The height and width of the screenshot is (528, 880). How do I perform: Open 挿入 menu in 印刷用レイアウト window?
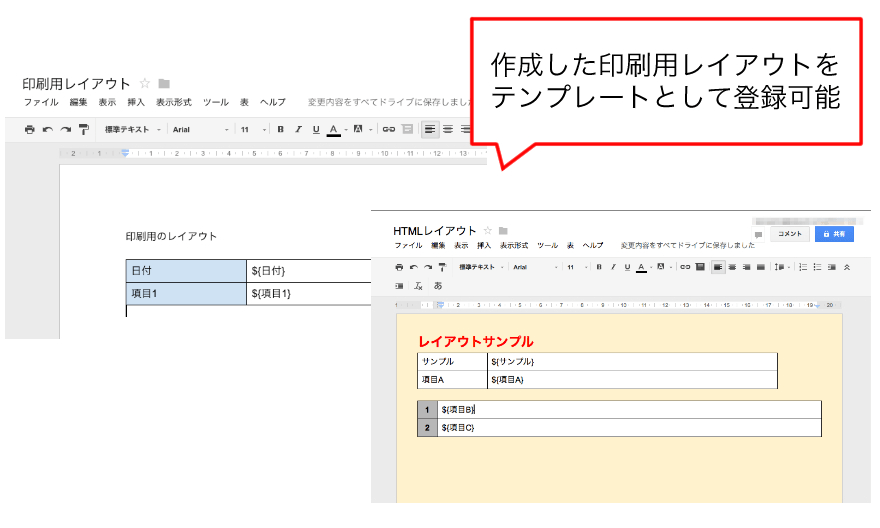coord(136,102)
